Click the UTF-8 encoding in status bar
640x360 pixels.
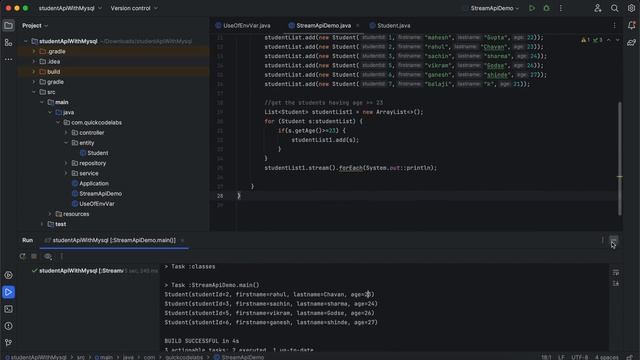tap(580, 357)
